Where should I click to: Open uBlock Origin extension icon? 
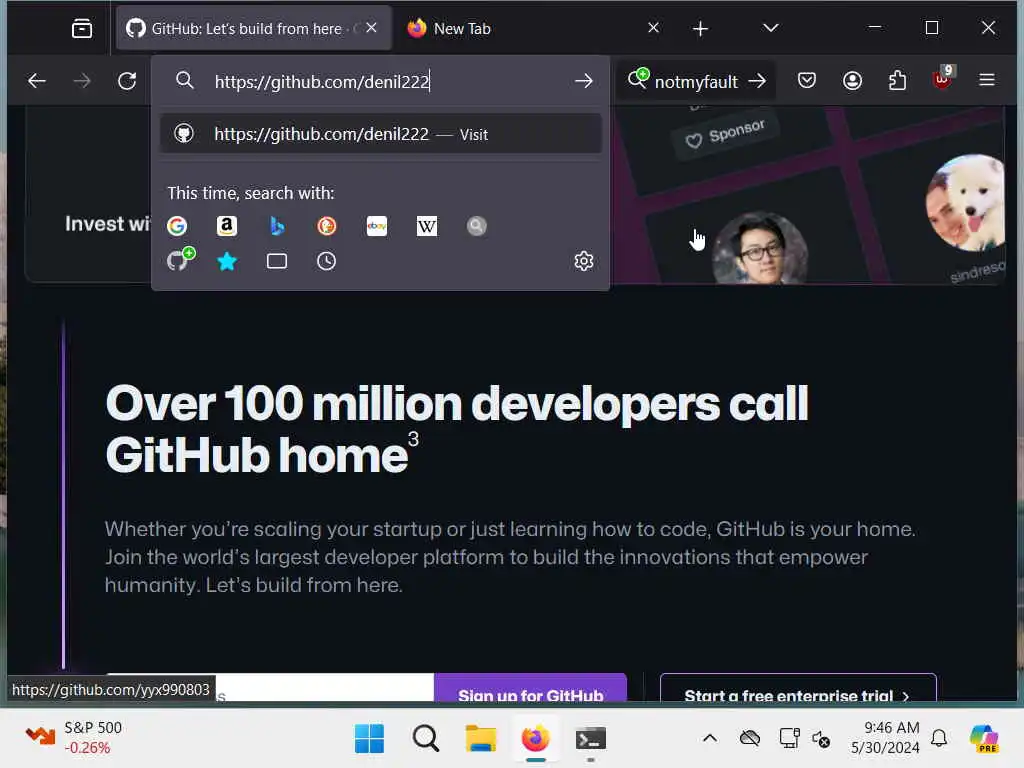(942, 79)
